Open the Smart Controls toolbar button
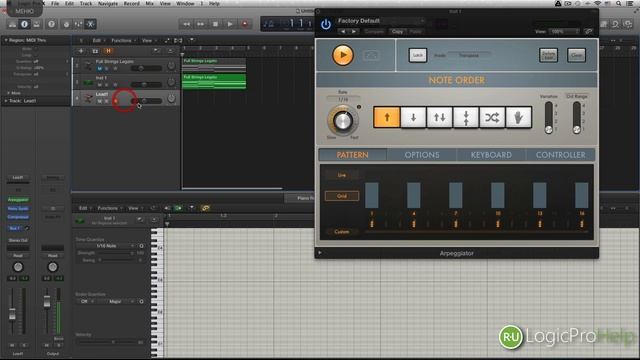Screen dimensions: 640x360 point(66,24)
